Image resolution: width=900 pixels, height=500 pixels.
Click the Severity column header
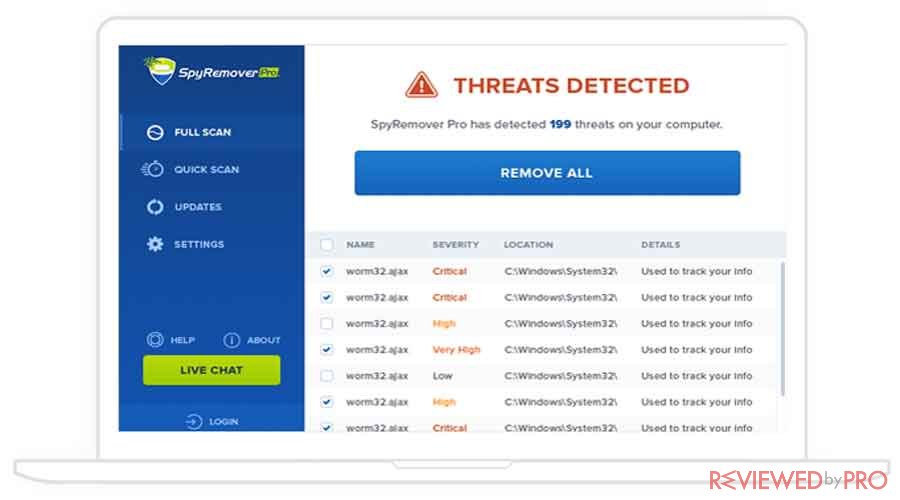(x=456, y=245)
